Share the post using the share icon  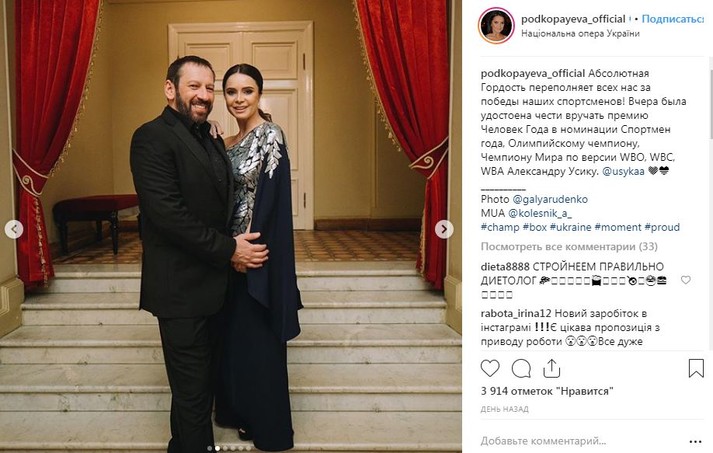(x=551, y=368)
